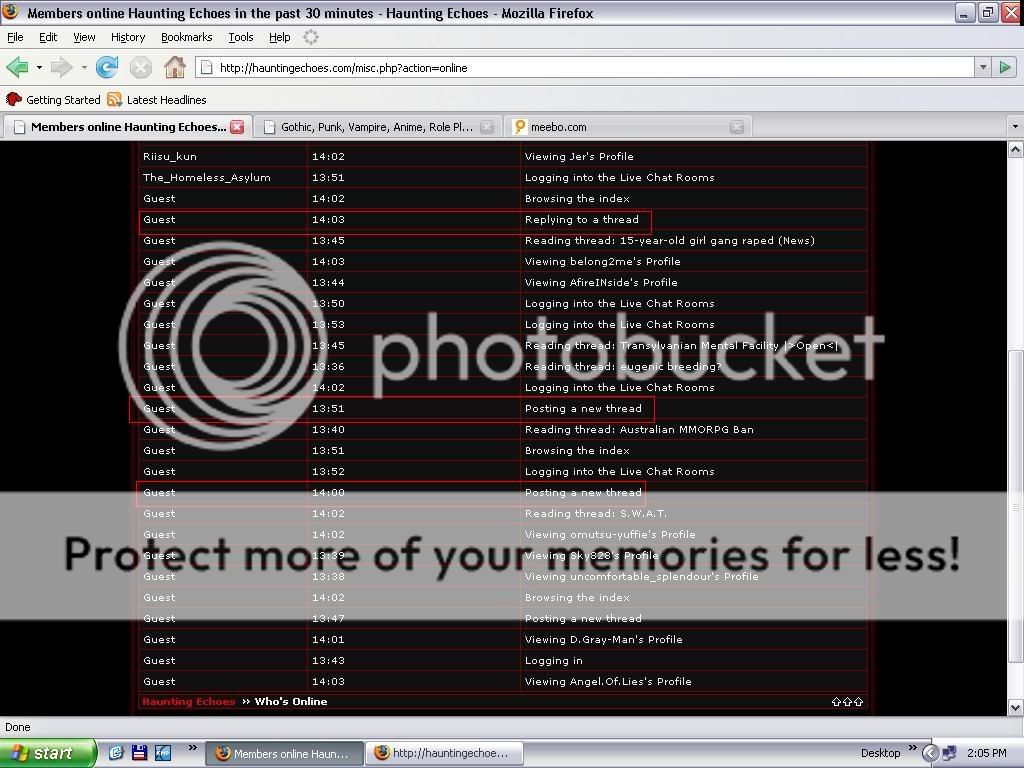Expand the address bar URL dropdown
Screen dimensions: 1024x768
tap(982, 68)
